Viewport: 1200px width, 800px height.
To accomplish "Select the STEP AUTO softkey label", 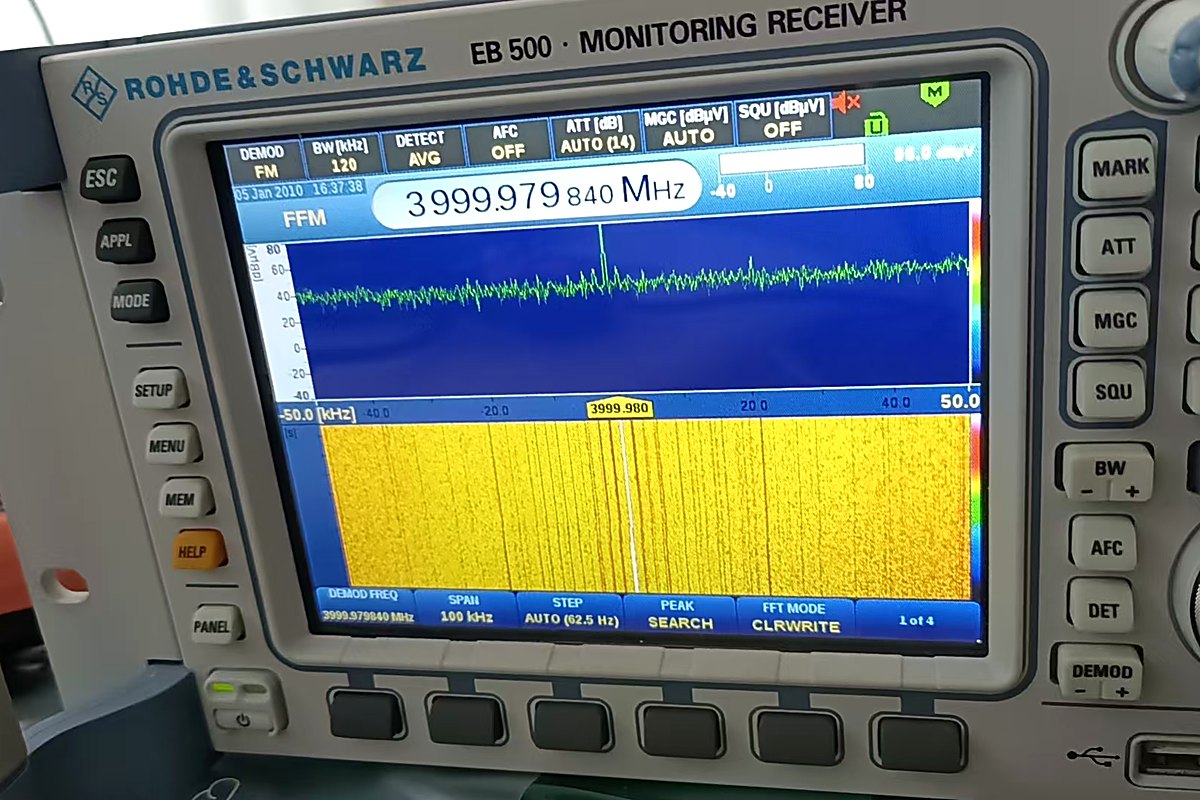I will [571, 611].
